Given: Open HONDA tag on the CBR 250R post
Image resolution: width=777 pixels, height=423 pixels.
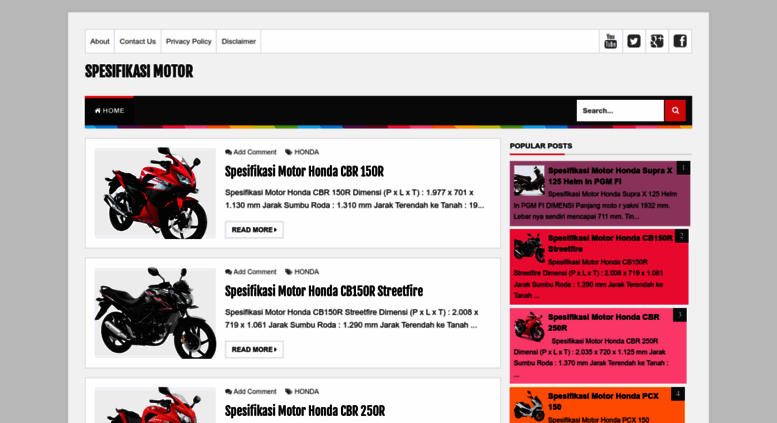Looking at the screenshot, I should [302, 392].
